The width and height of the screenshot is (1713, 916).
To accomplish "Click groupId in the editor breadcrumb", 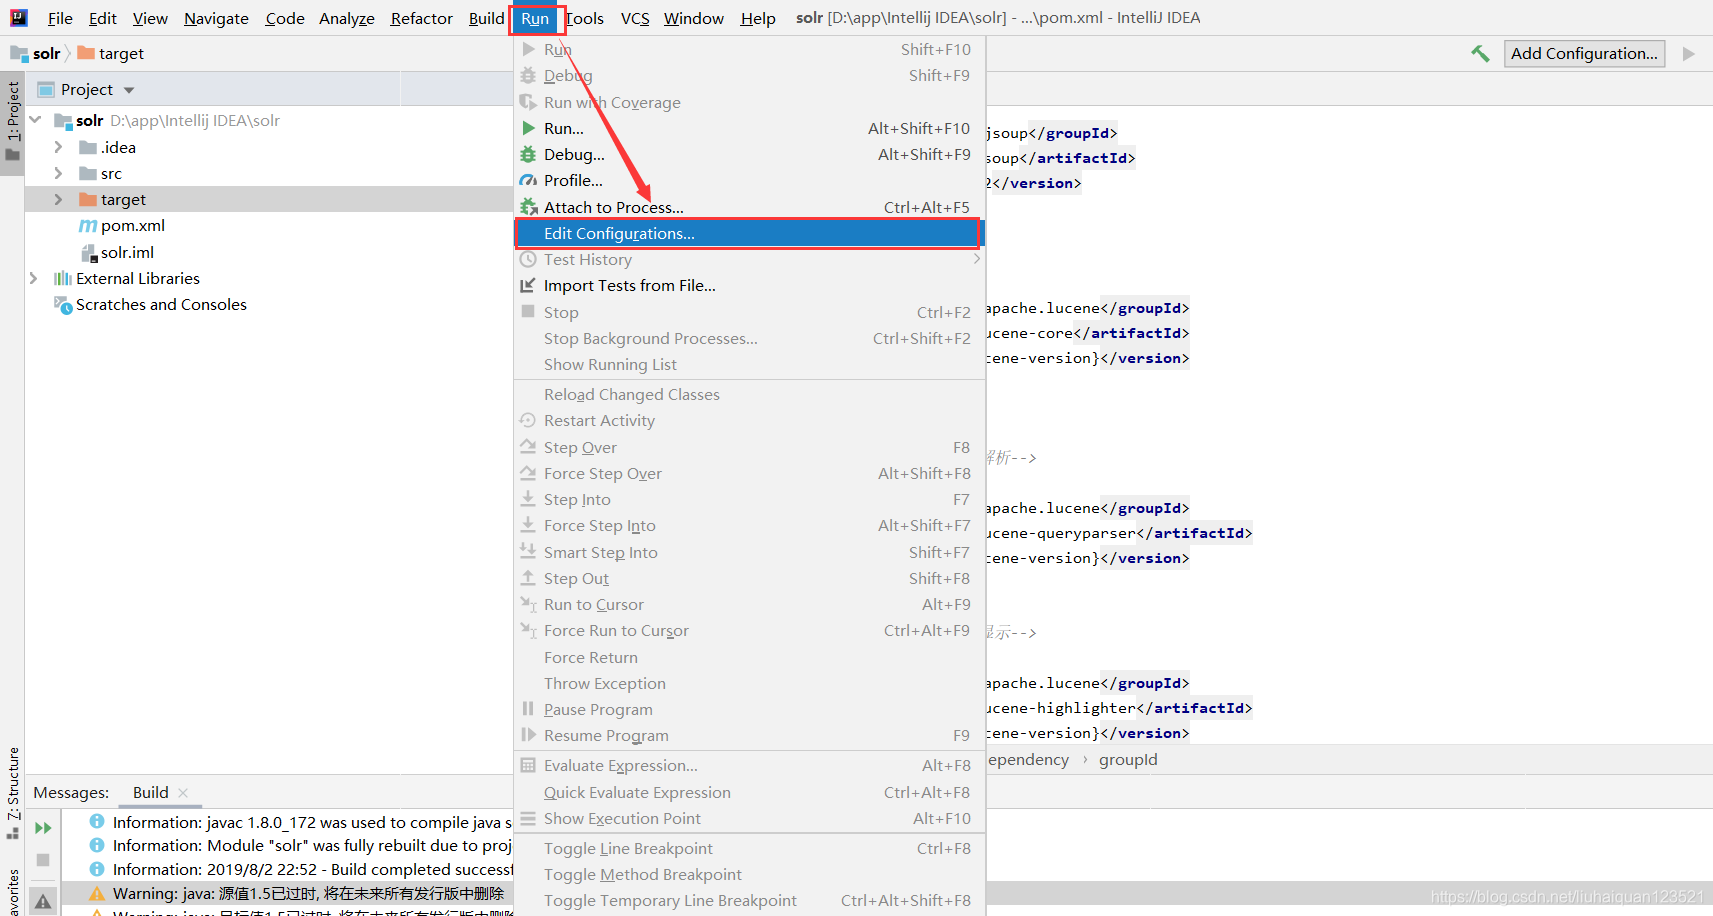I will (1128, 759).
